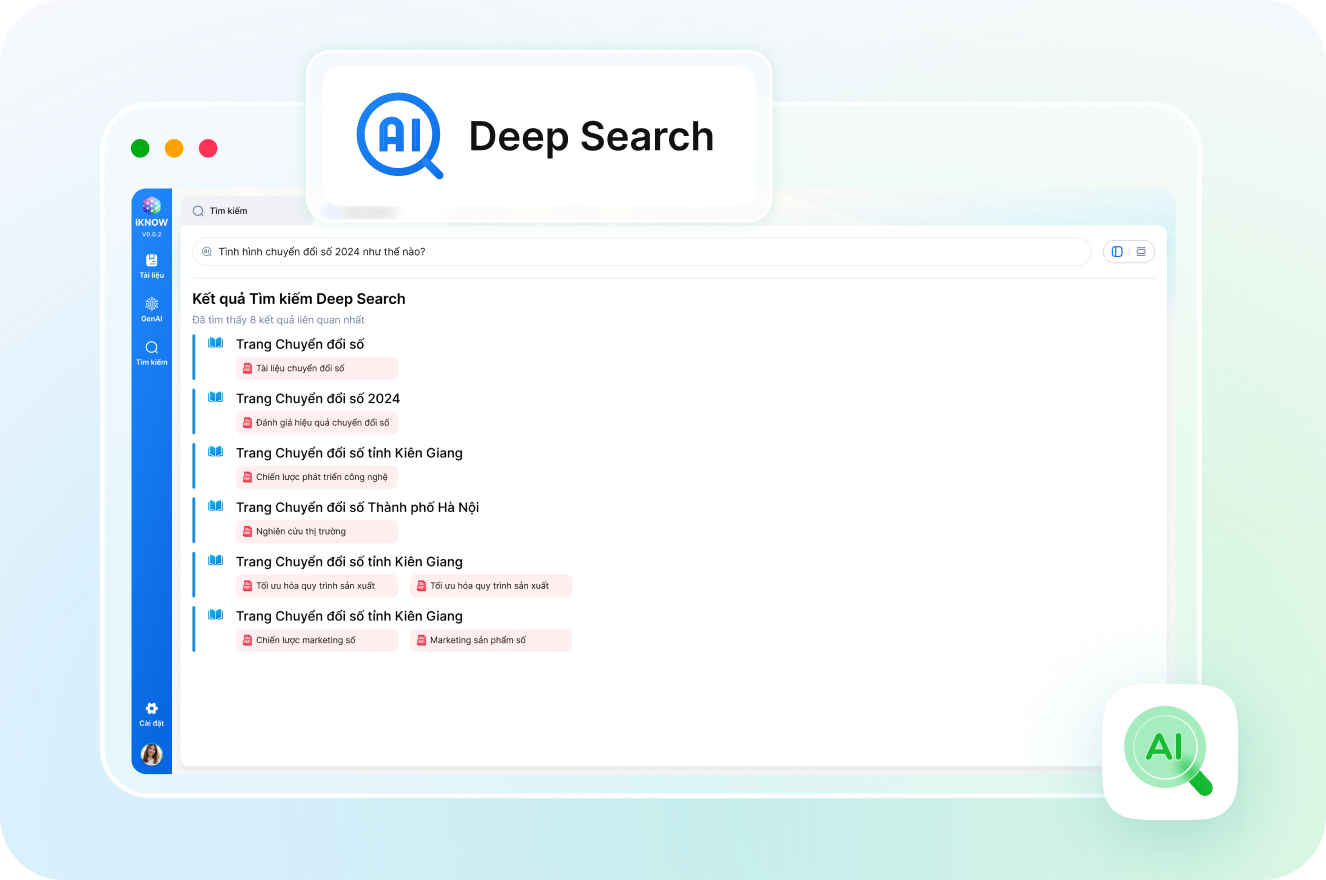This screenshot has height=880, width=1326.
Task: Open the Tài liệu chuyển đổi số PDF
Action: (x=316, y=368)
